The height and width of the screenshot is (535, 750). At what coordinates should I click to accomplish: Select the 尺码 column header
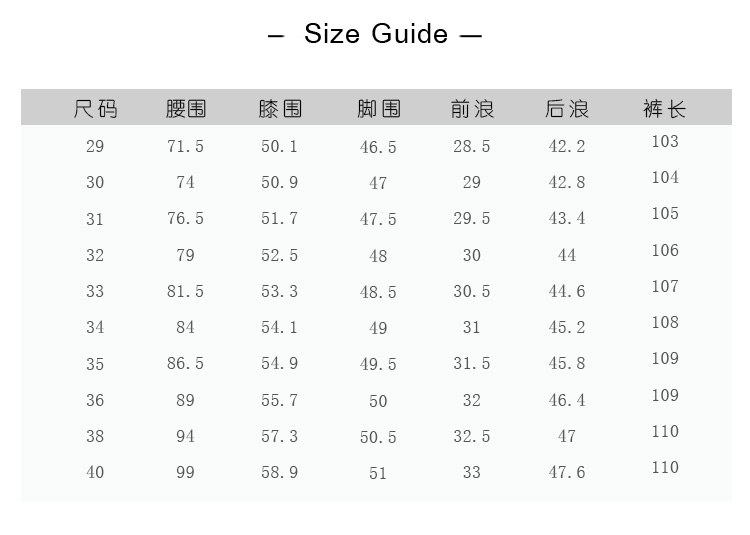95,108
